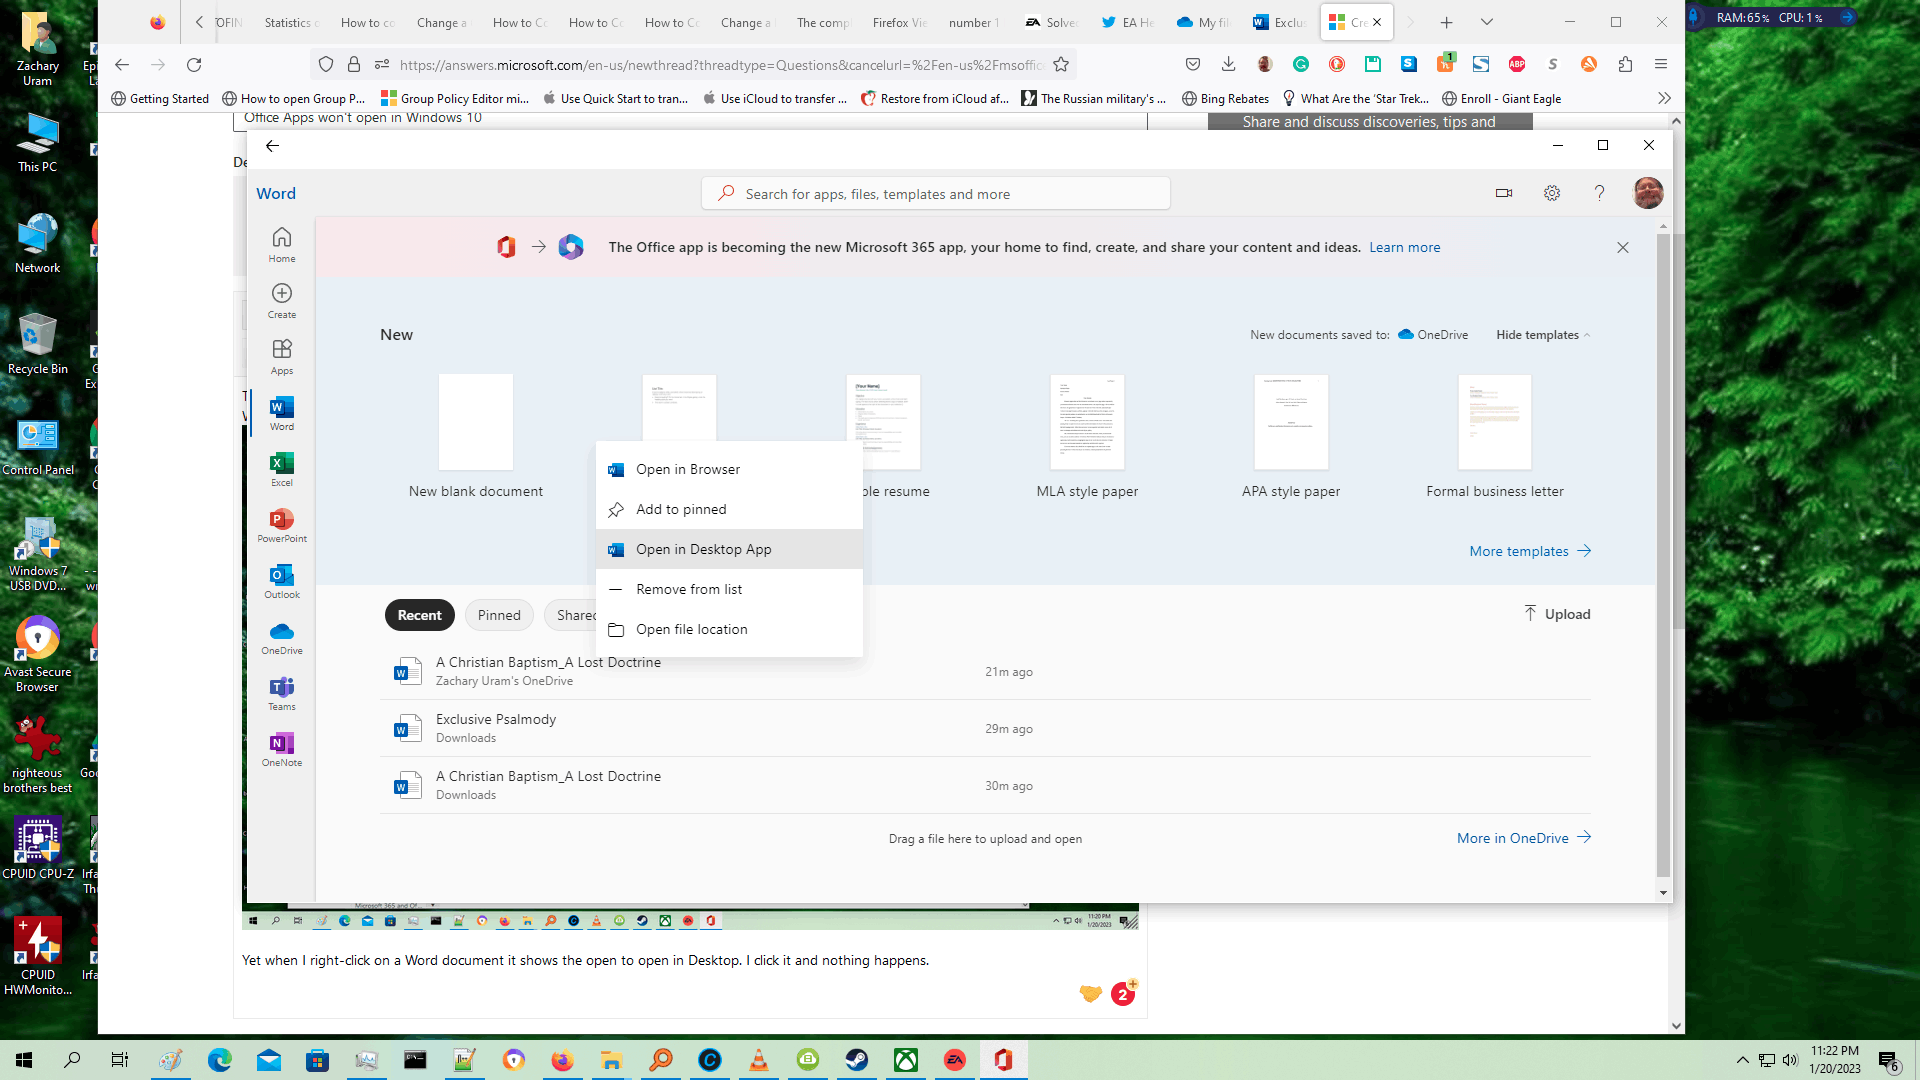
Task: Expand the bookmarks toolbar overflow chevron
Action: [x=1664, y=98]
